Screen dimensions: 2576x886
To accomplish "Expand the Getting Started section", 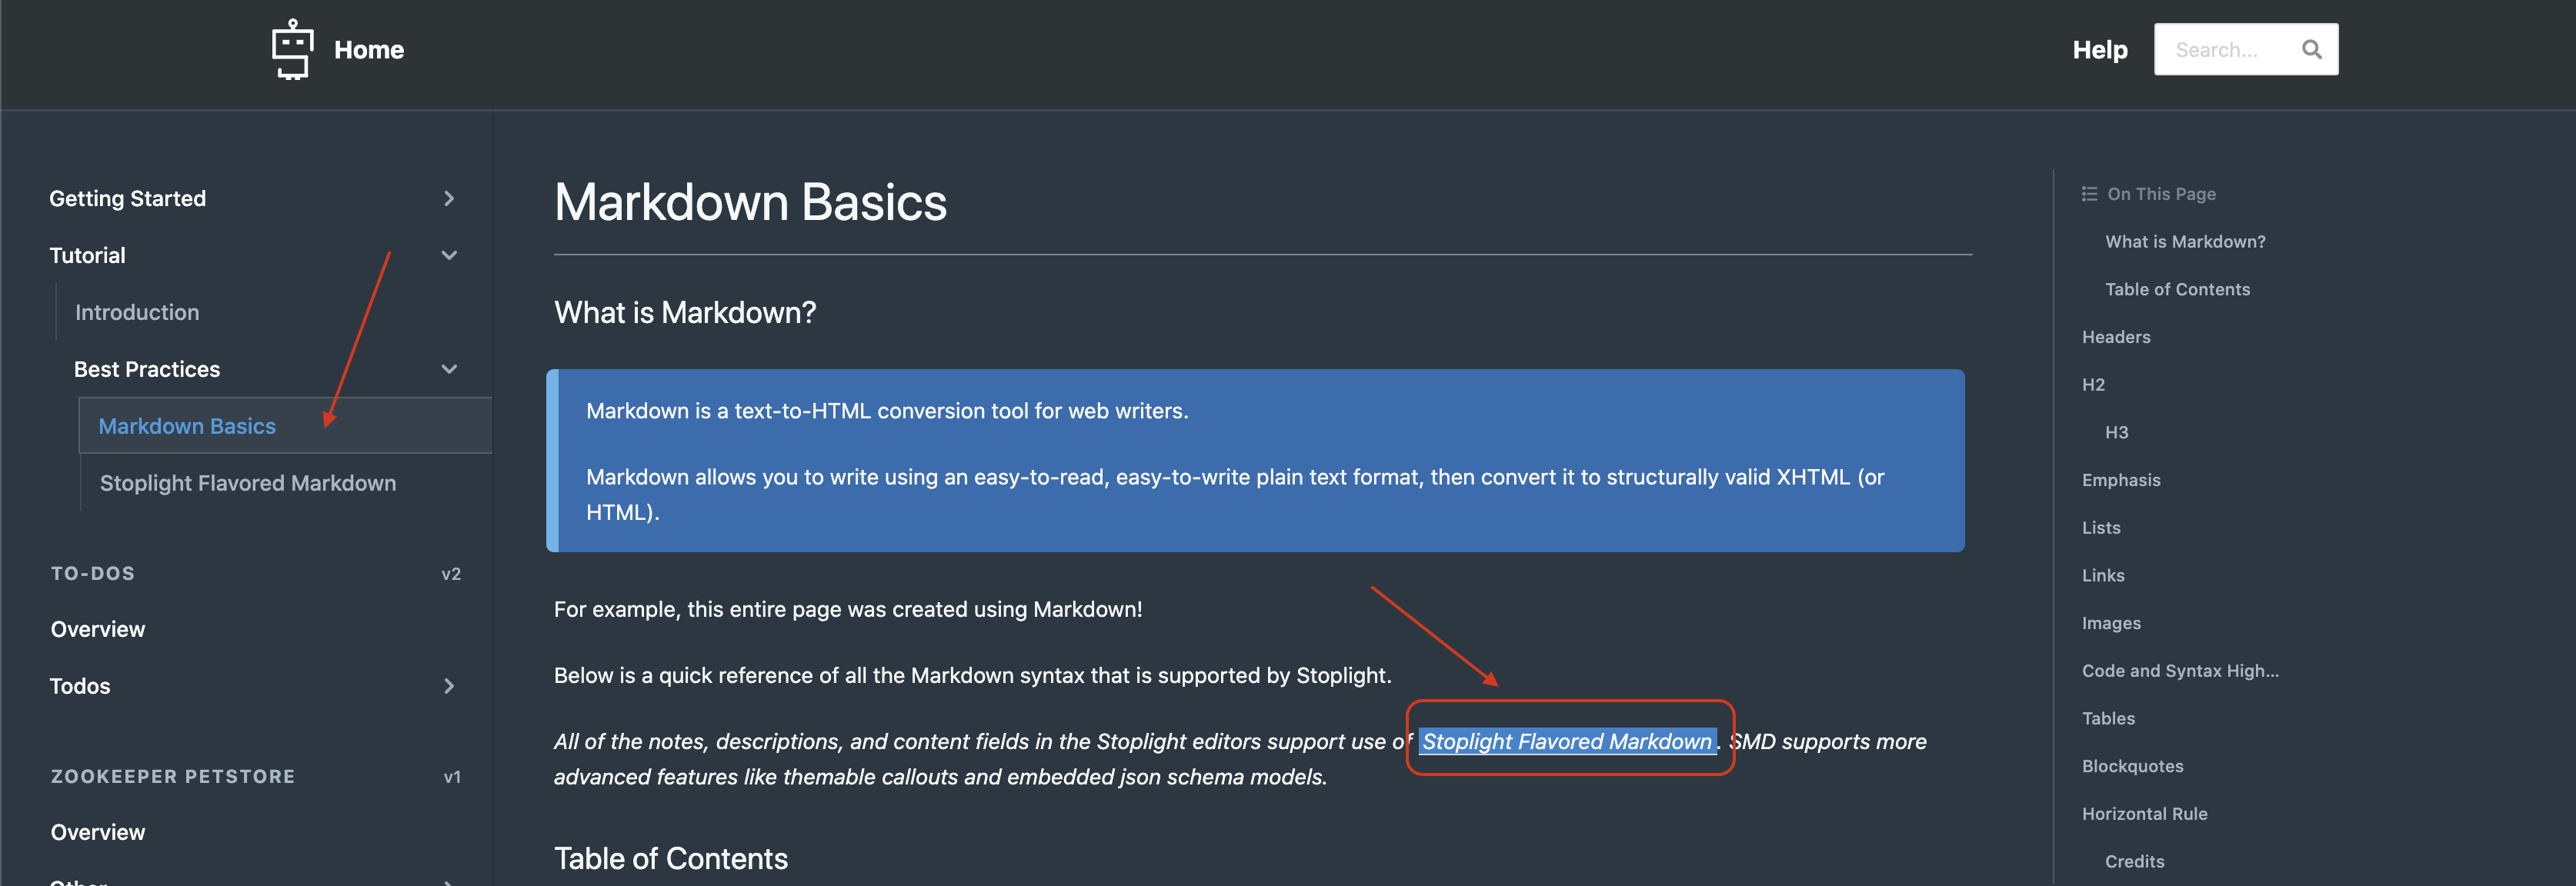I will click(449, 198).
